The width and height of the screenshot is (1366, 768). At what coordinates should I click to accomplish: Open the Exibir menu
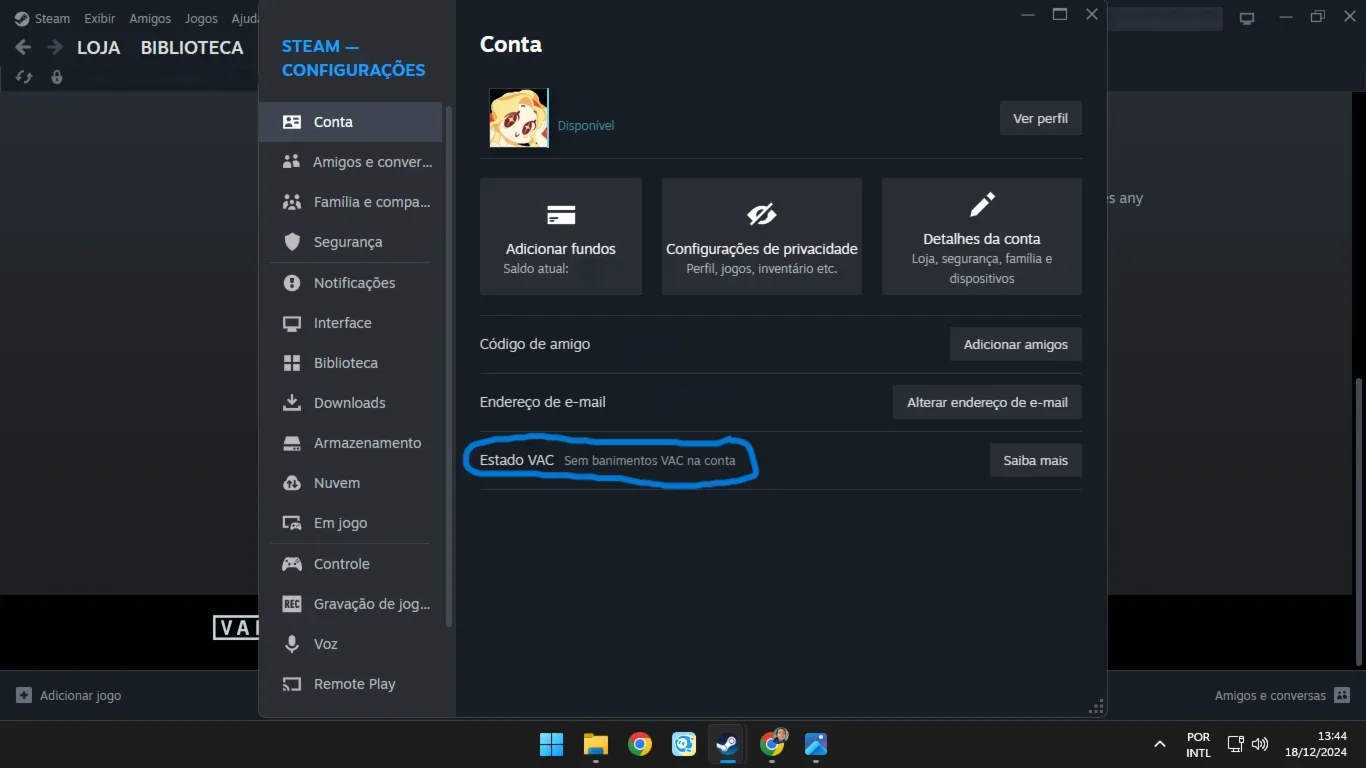100,18
